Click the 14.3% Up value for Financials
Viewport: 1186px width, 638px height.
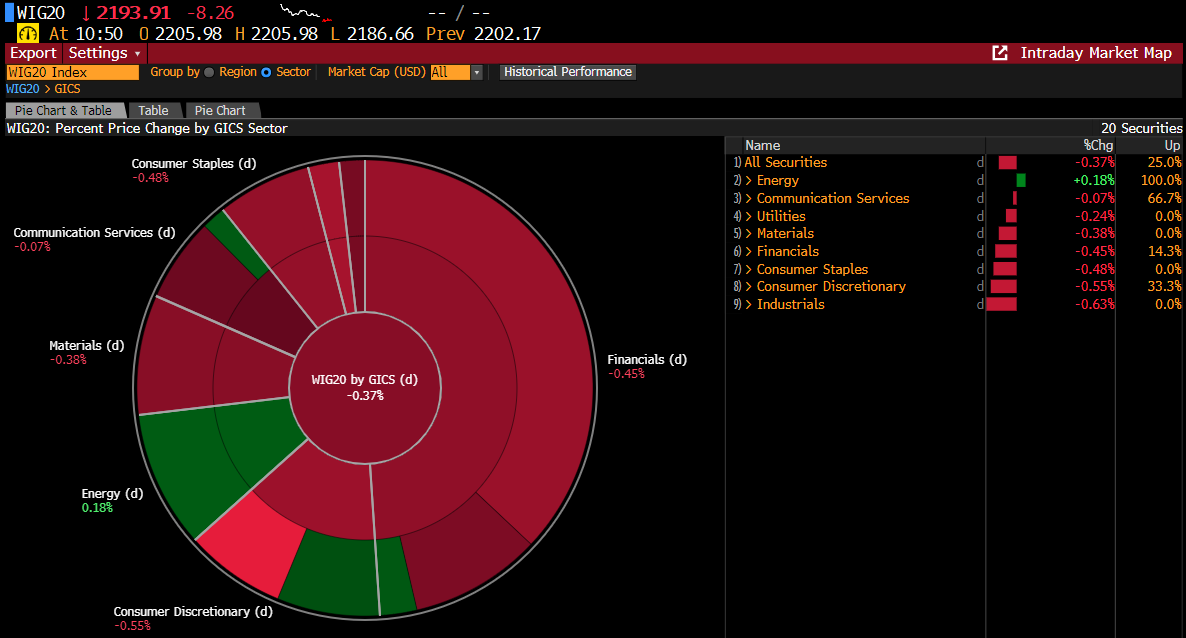[x=1164, y=251]
